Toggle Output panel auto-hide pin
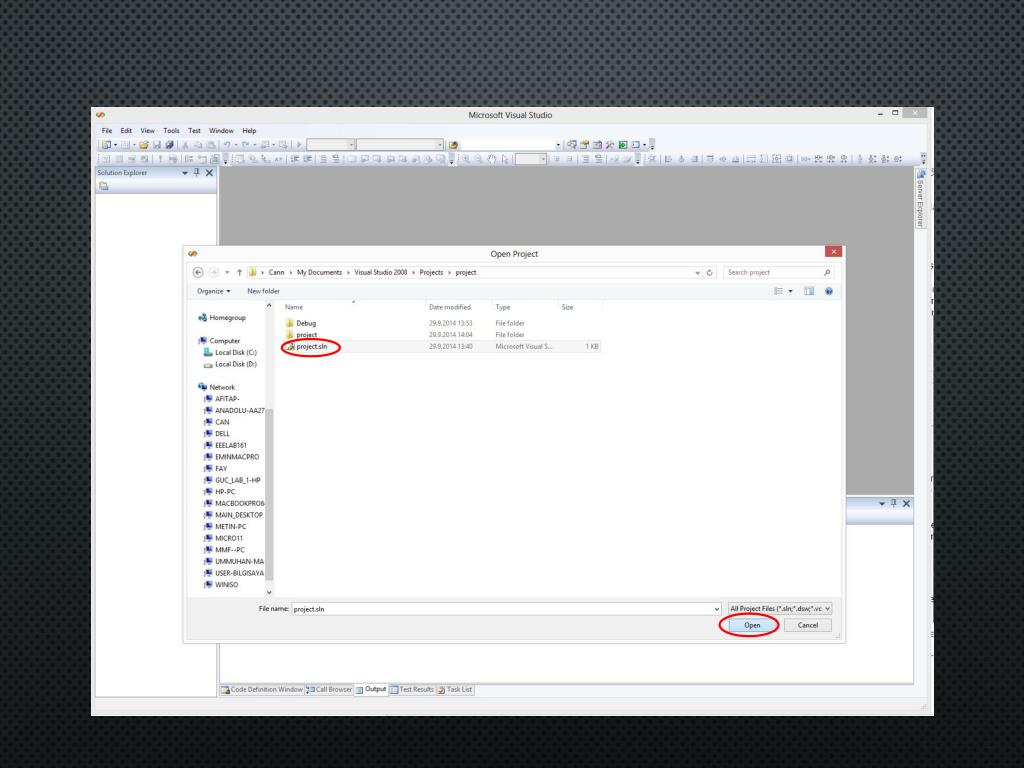Screen dimensions: 1024x768 coord(894,503)
